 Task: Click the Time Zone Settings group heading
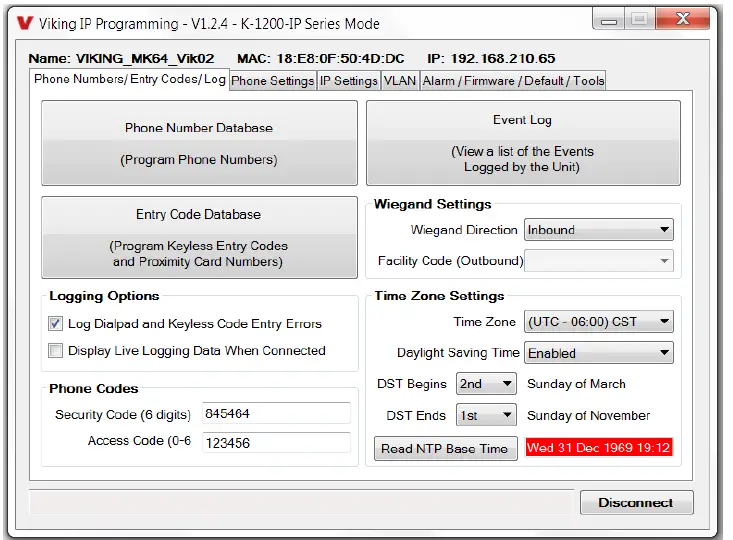(x=439, y=296)
